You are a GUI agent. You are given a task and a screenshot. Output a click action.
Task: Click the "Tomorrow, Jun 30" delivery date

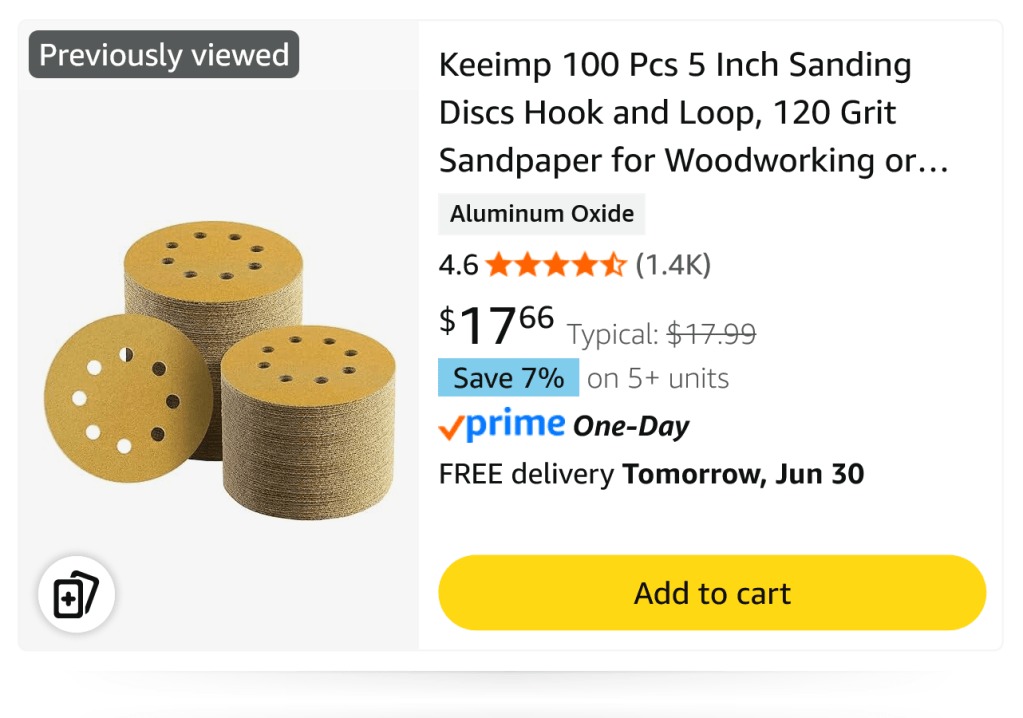coord(743,474)
